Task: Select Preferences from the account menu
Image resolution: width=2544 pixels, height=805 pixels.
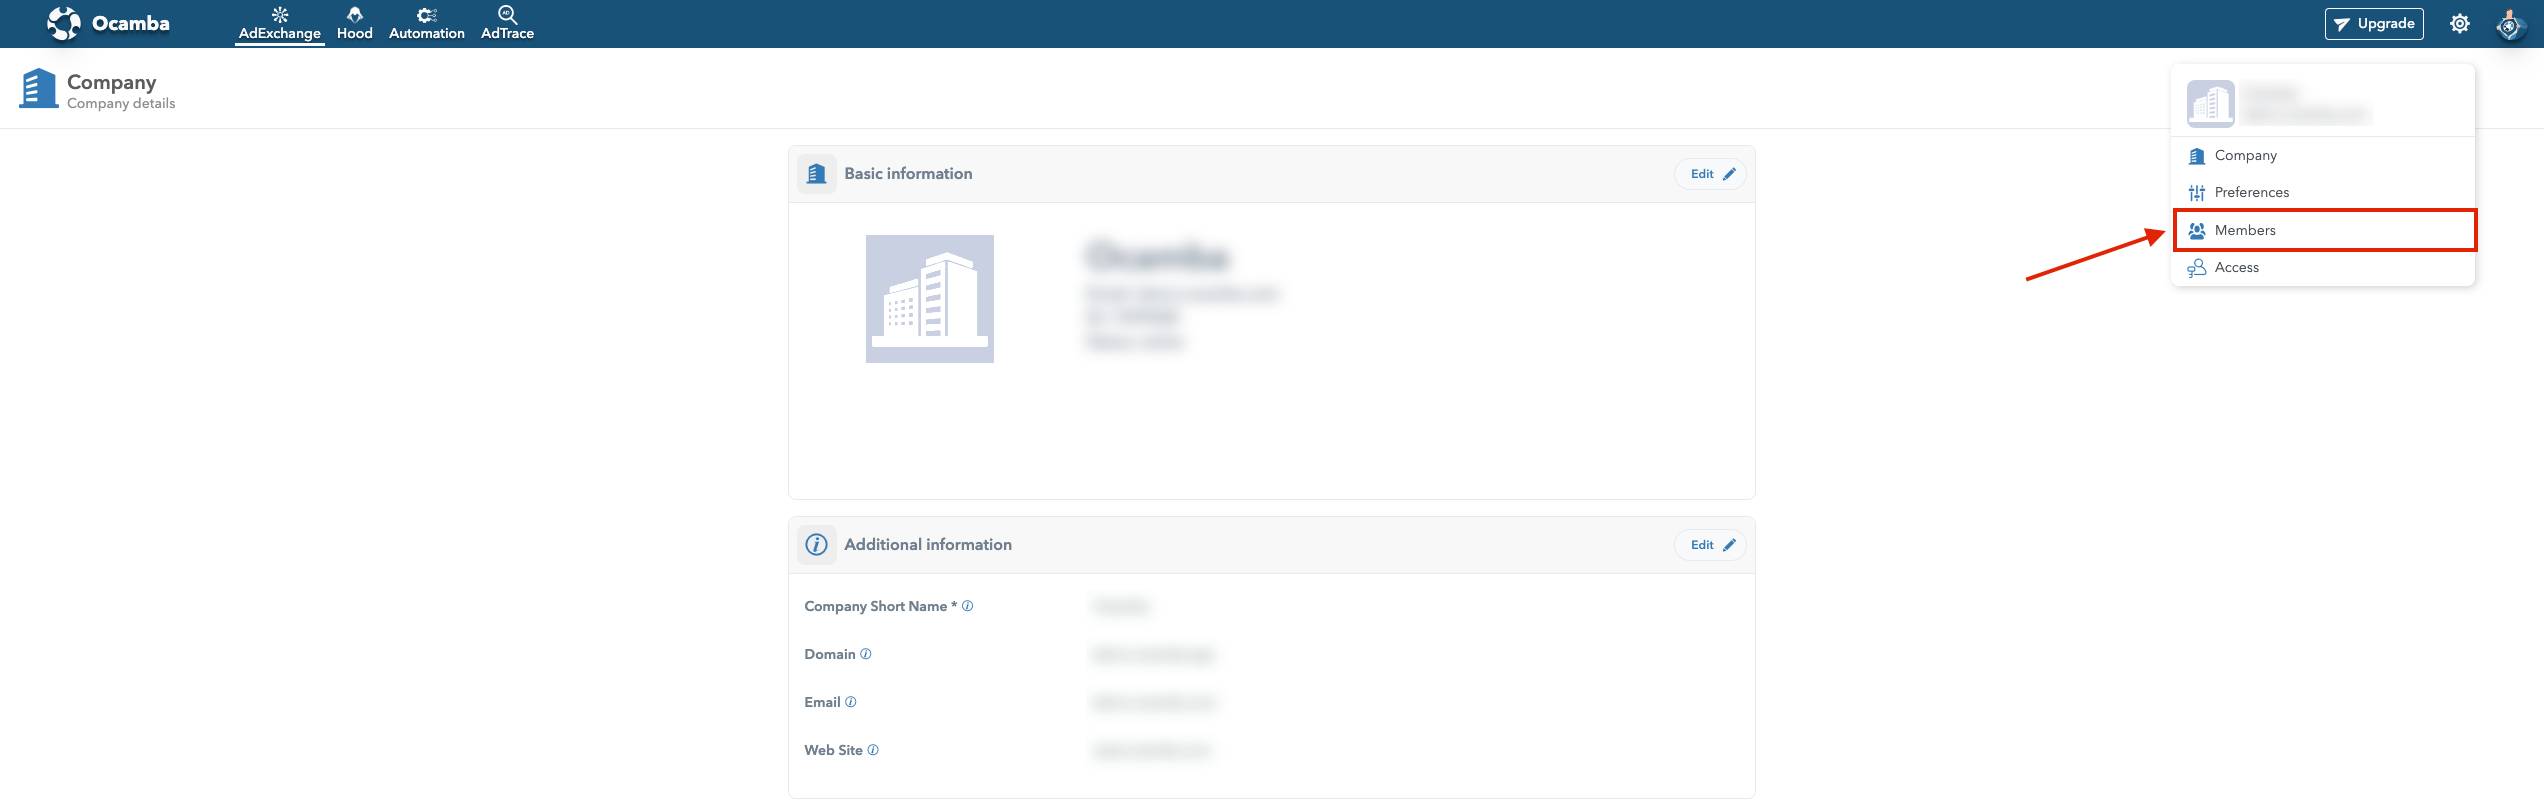Action: (x=2251, y=192)
